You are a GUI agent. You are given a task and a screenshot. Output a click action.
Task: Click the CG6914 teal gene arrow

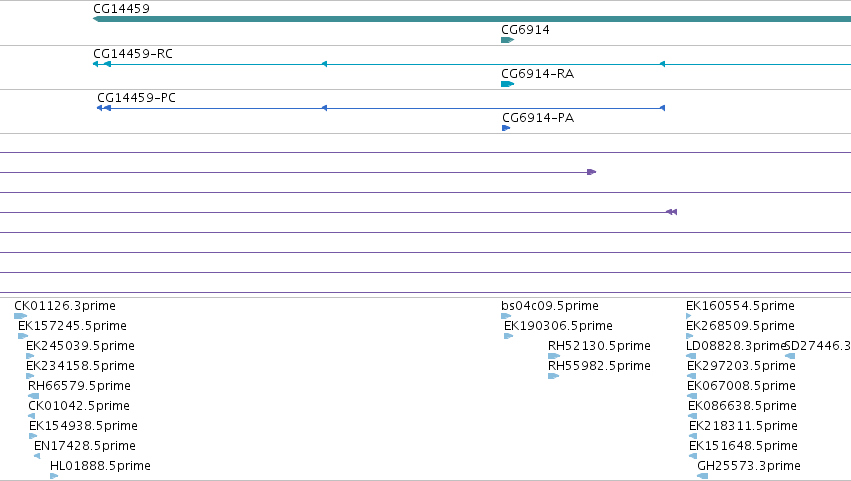click(507, 40)
